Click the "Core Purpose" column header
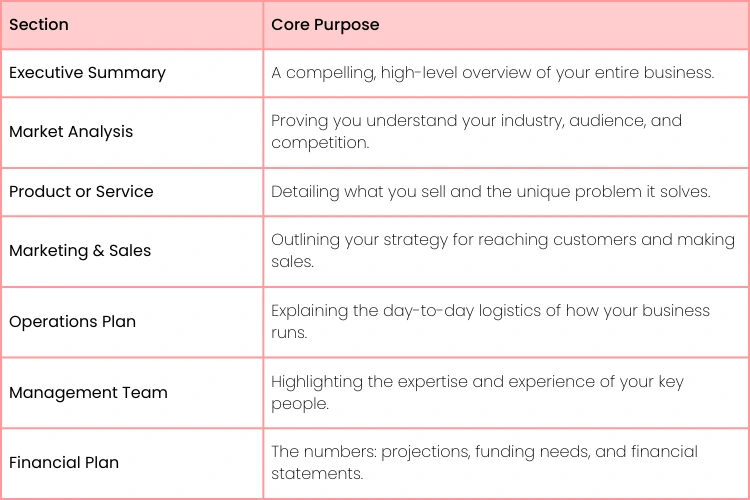Screen dimensions: 750x500 [325, 25]
